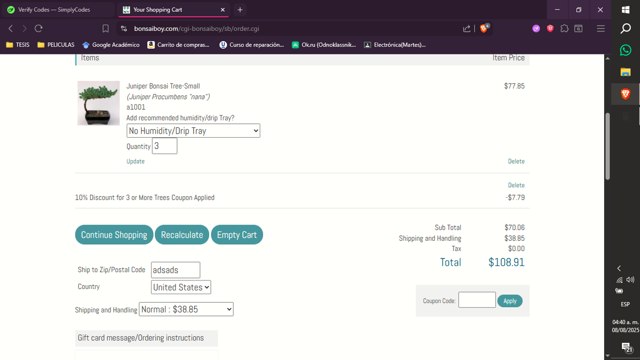Click the $77.85 item price
The width and height of the screenshot is (640, 360).
click(x=514, y=86)
